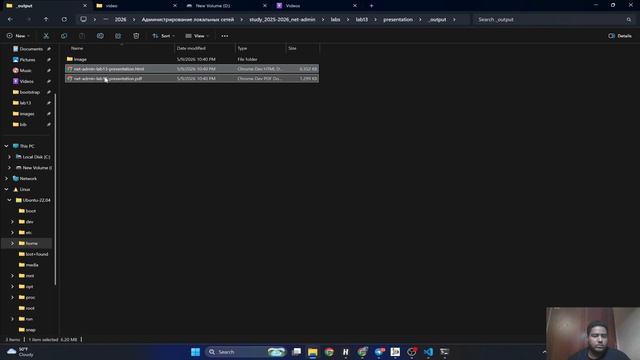Select the image folder row
The height and width of the screenshot is (360, 640).
click(x=192, y=59)
